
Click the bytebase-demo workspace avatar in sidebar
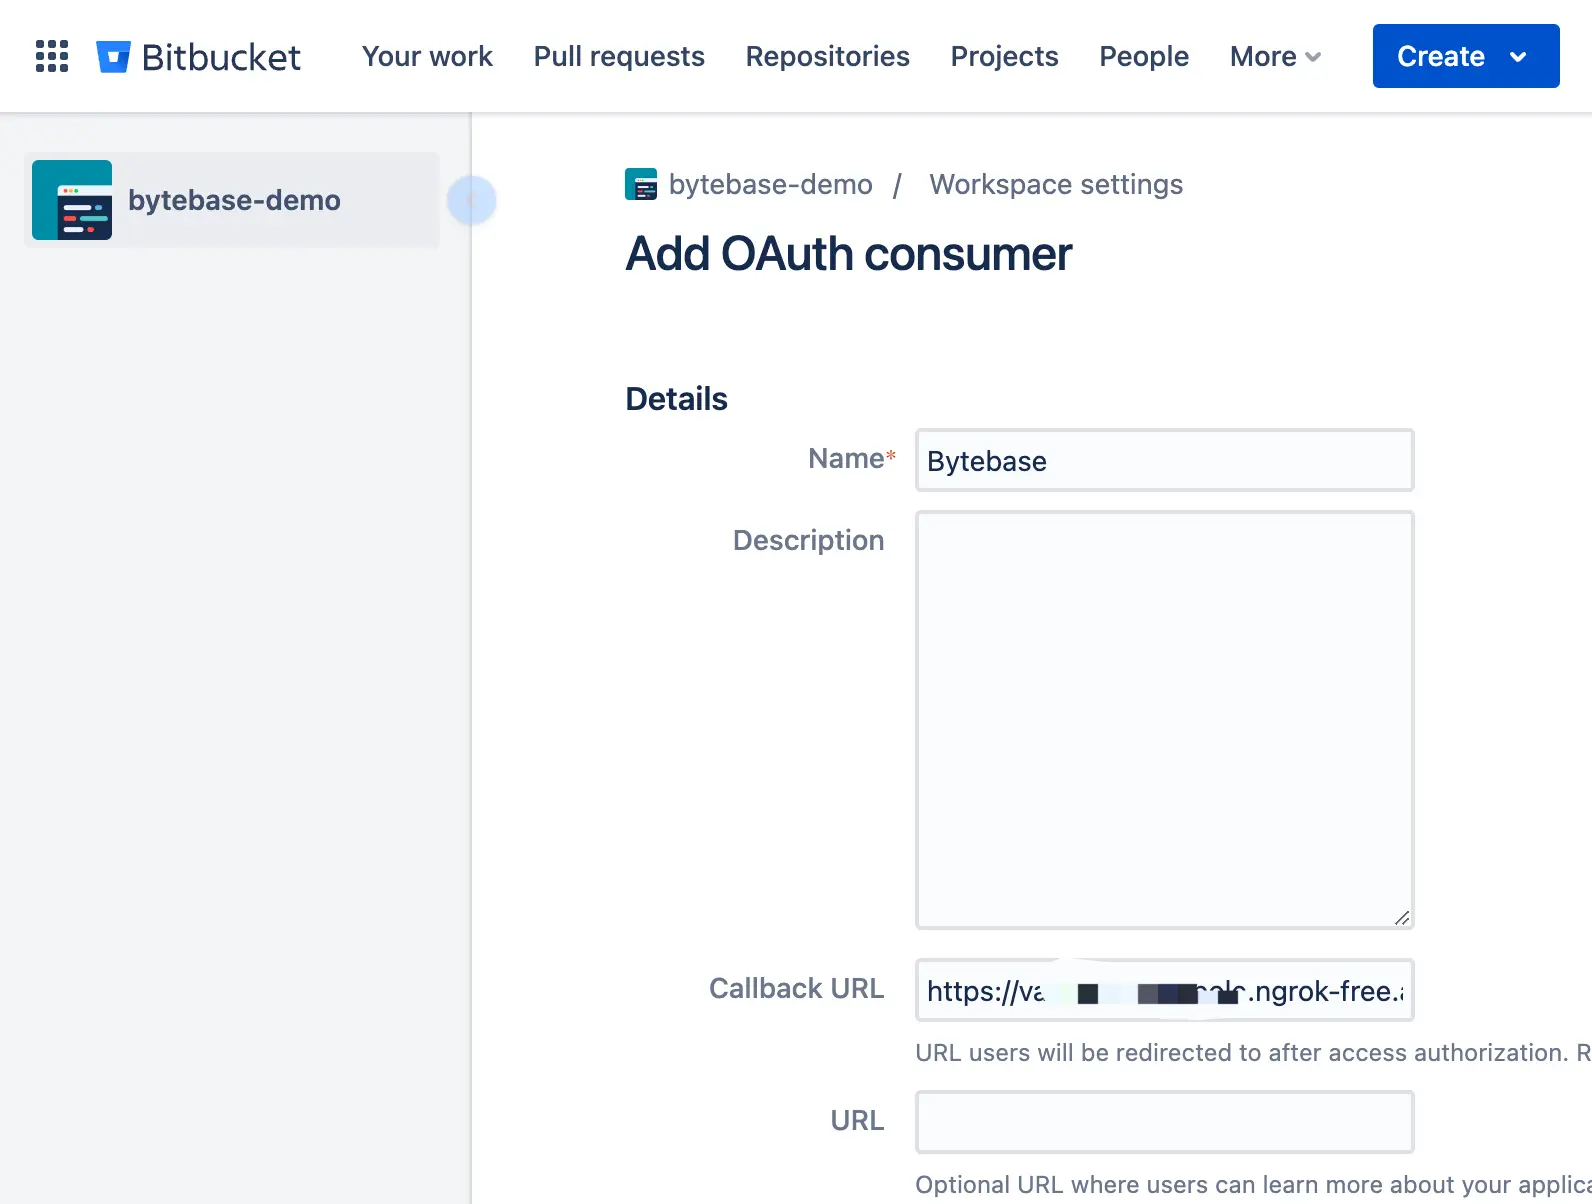coord(72,200)
